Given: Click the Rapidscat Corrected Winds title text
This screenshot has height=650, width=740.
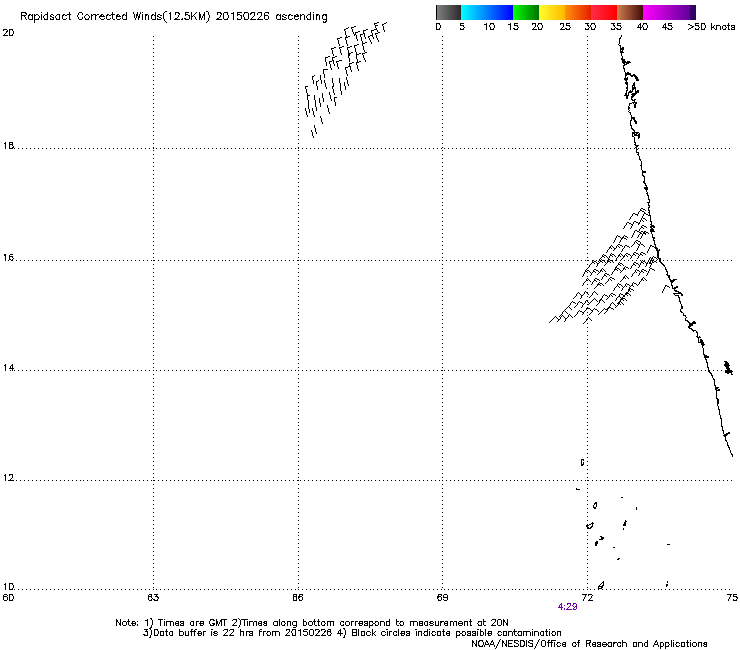Looking at the screenshot, I should (174, 17).
